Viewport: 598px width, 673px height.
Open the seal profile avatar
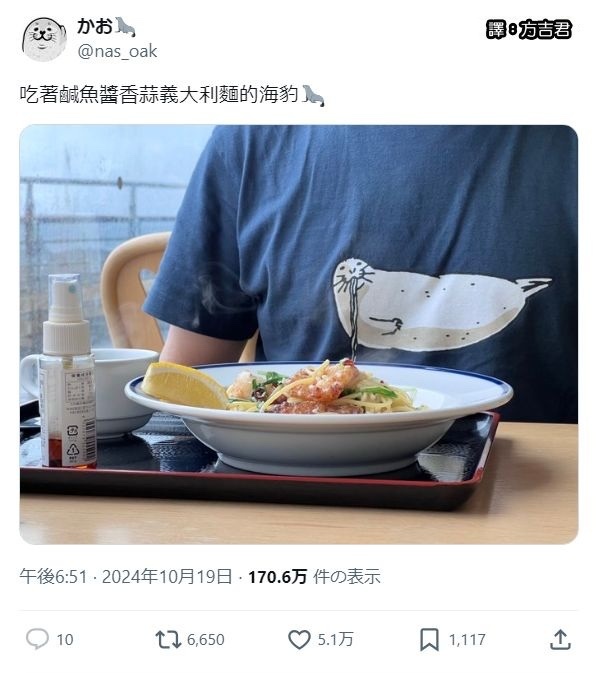[x=44, y=39]
